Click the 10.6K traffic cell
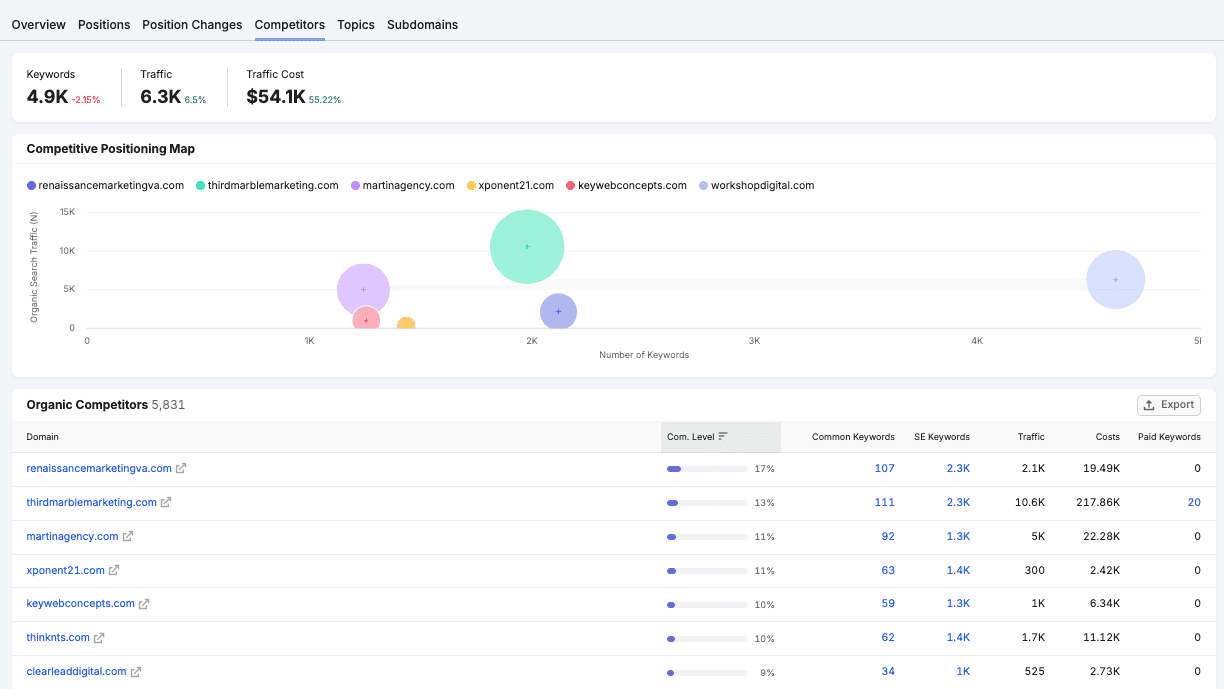This screenshot has width=1224, height=689. point(1030,502)
